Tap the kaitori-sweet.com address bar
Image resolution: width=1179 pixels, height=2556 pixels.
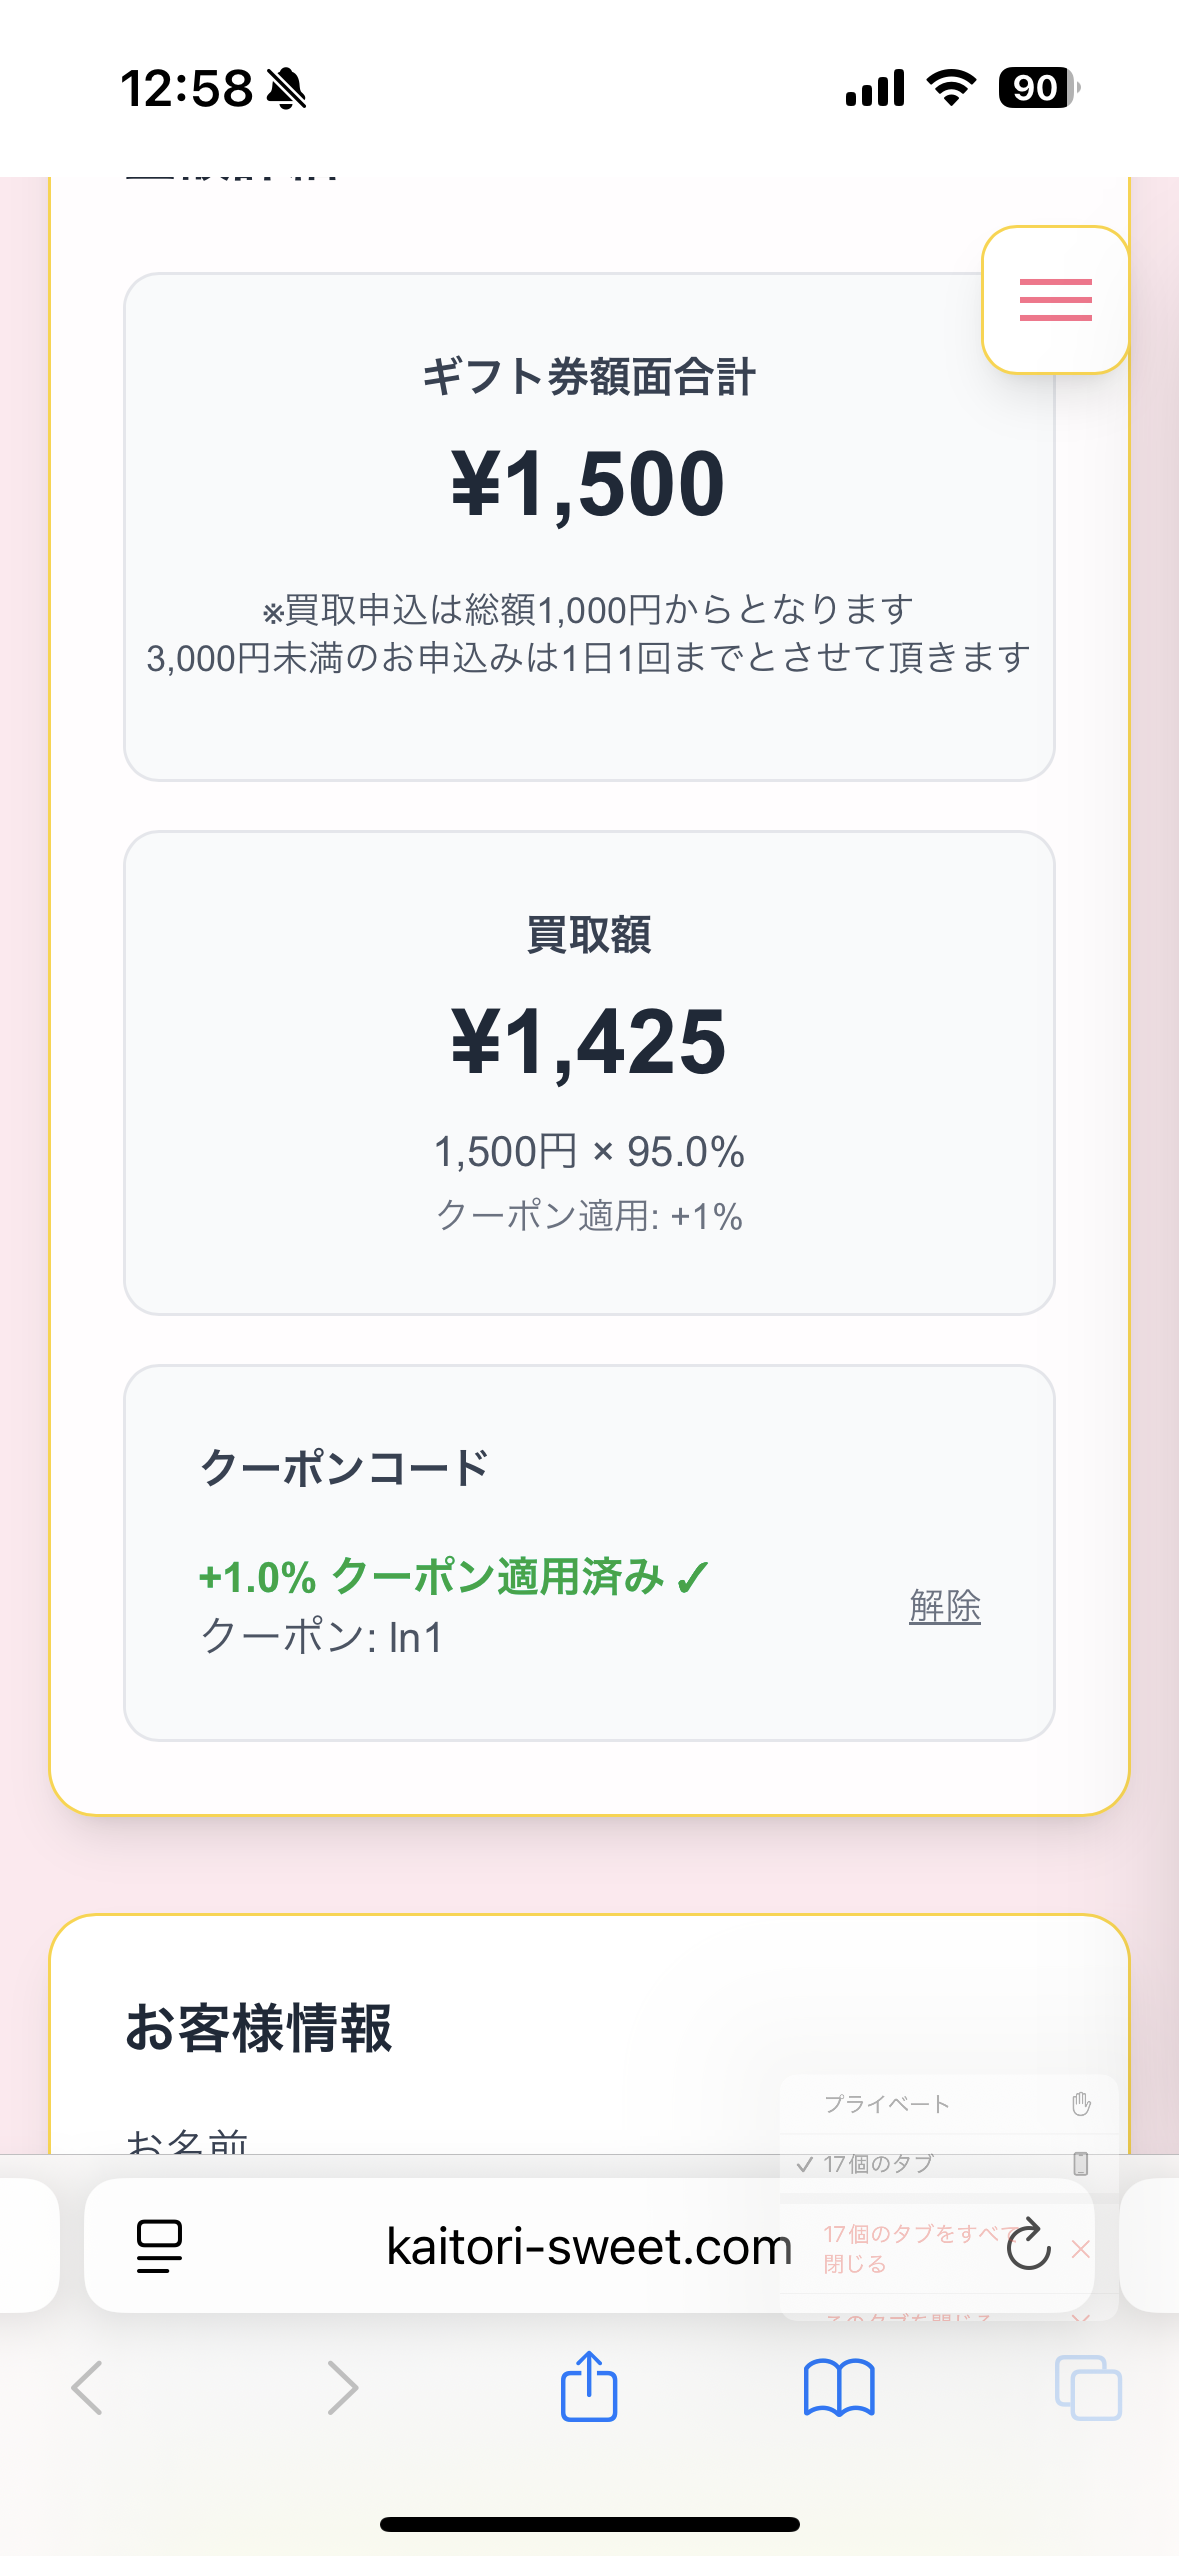[x=589, y=2246]
